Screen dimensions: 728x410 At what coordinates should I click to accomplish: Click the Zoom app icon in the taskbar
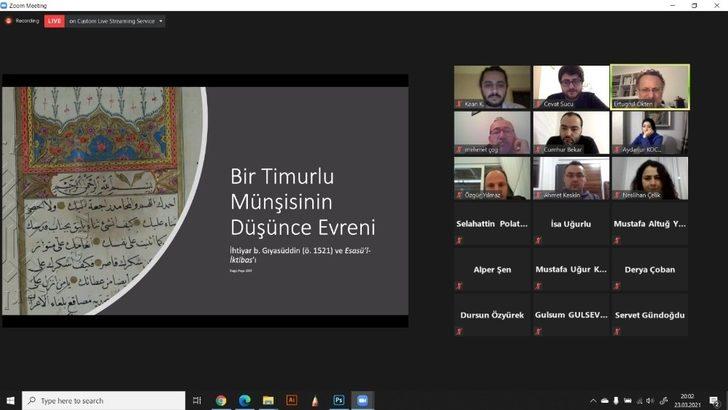pyautogui.click(x=363, y=400)
